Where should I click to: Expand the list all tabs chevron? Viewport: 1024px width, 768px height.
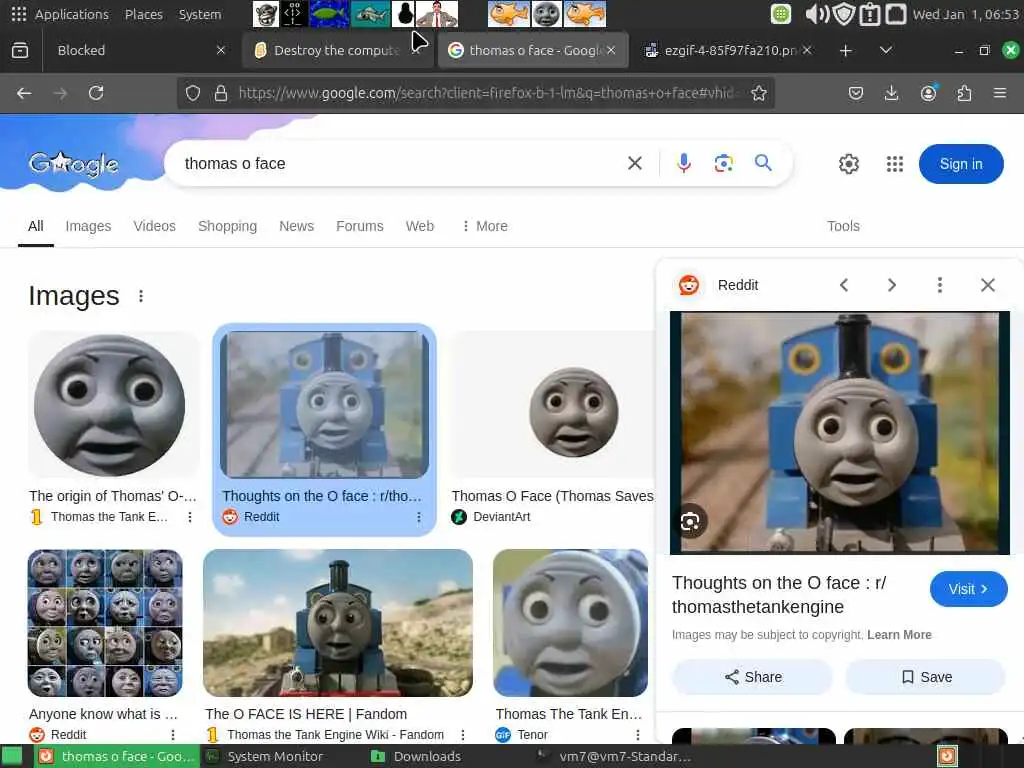886,50
